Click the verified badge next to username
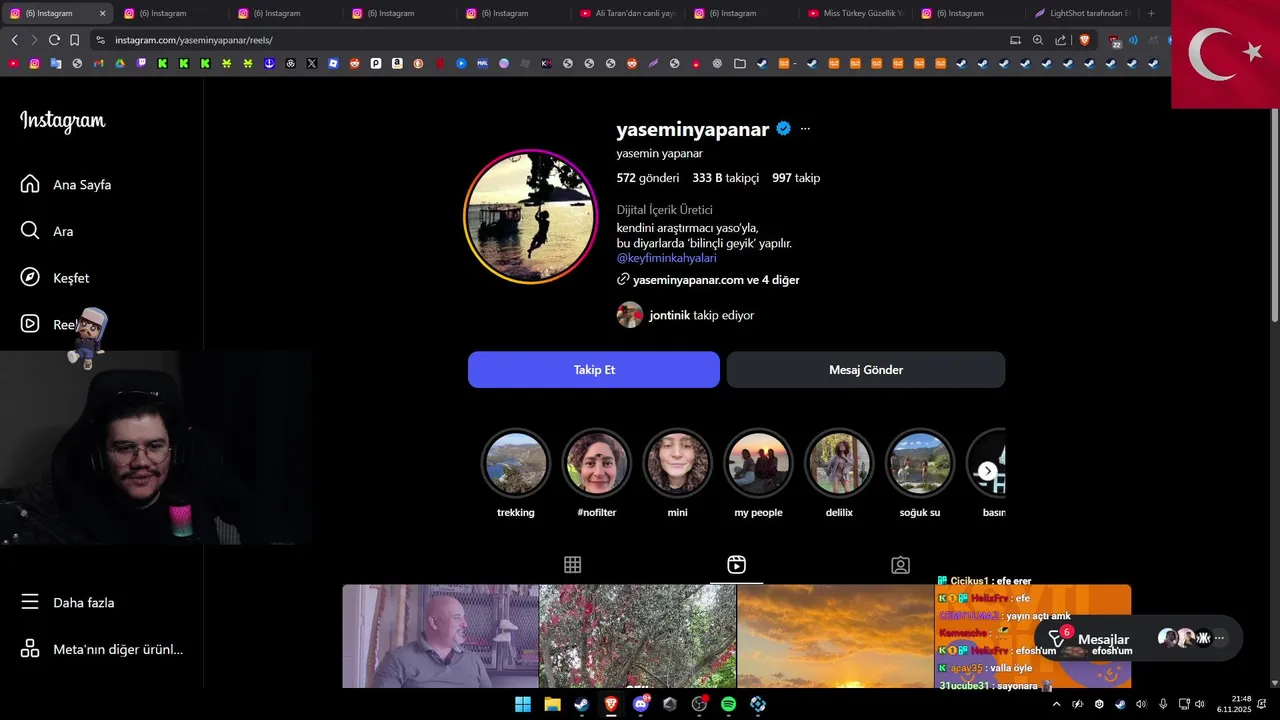This screenshot has height=720, width=1280. 784,129
